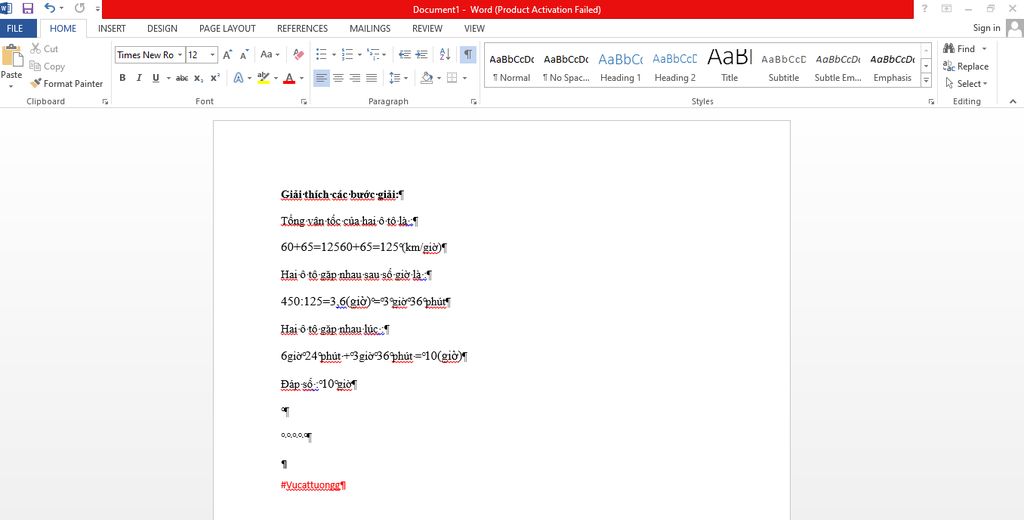Click the Redo/Repeat icon
The width and height of the screenshot is (1024, 520).
click(x=80, y=8)
